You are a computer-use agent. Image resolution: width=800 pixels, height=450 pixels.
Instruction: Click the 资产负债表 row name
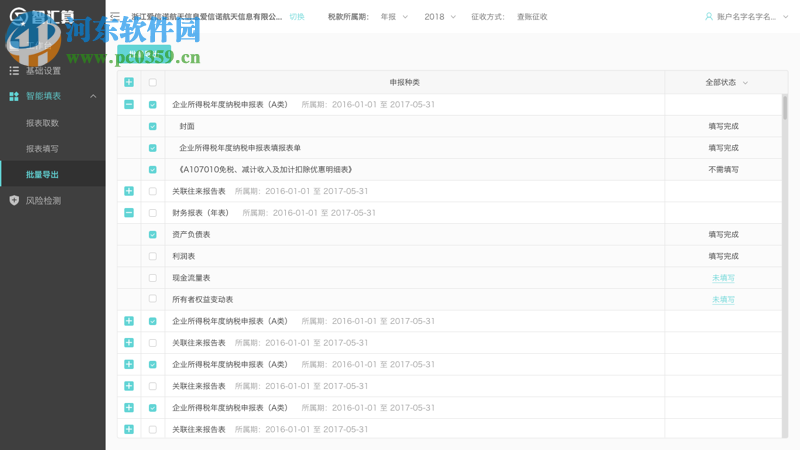[191, 235]
